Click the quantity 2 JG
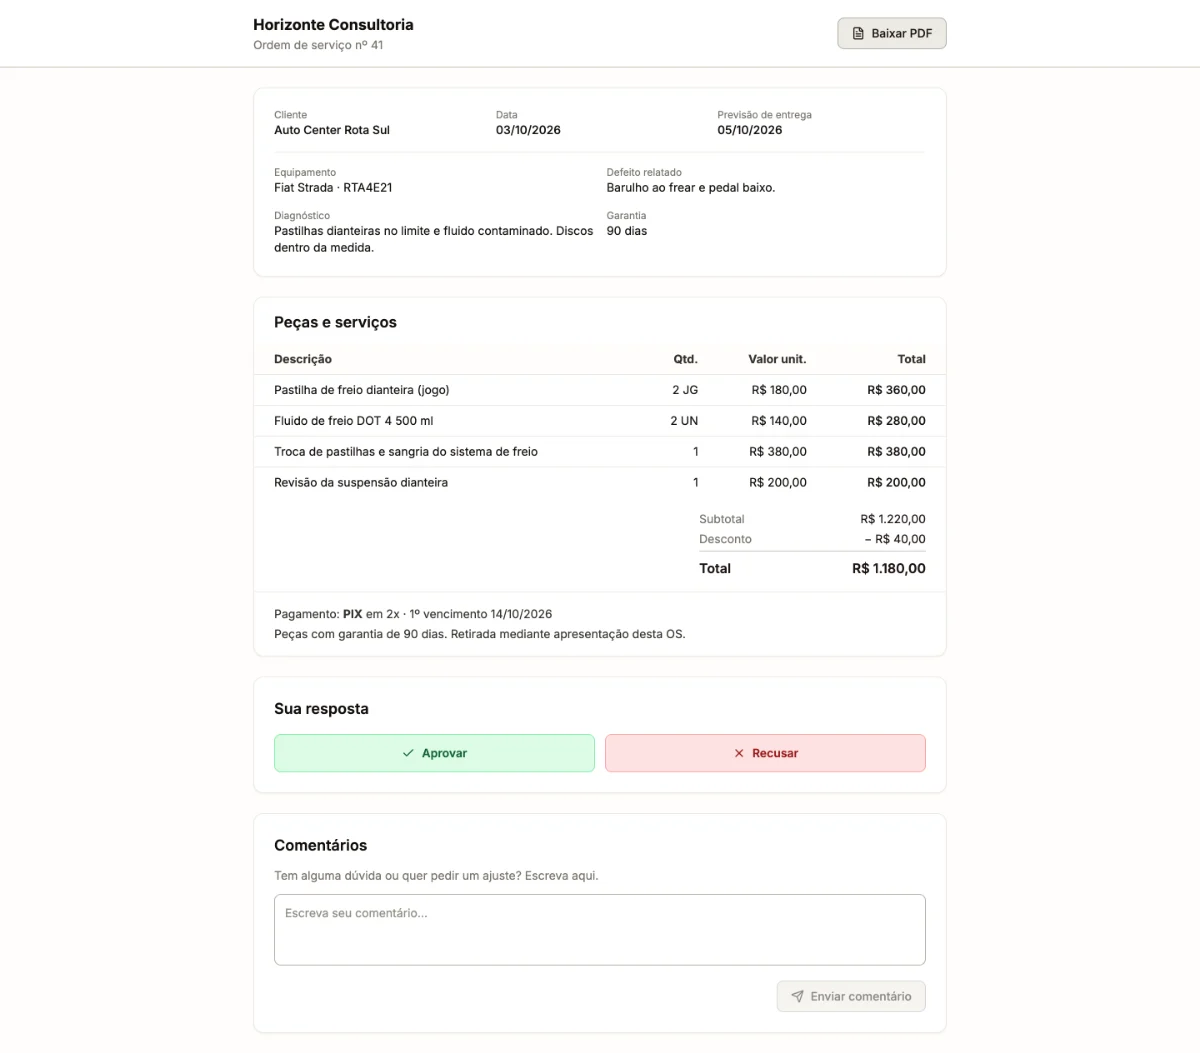This screenshot has height=1053, width=1200. click(x=685, y=390)
